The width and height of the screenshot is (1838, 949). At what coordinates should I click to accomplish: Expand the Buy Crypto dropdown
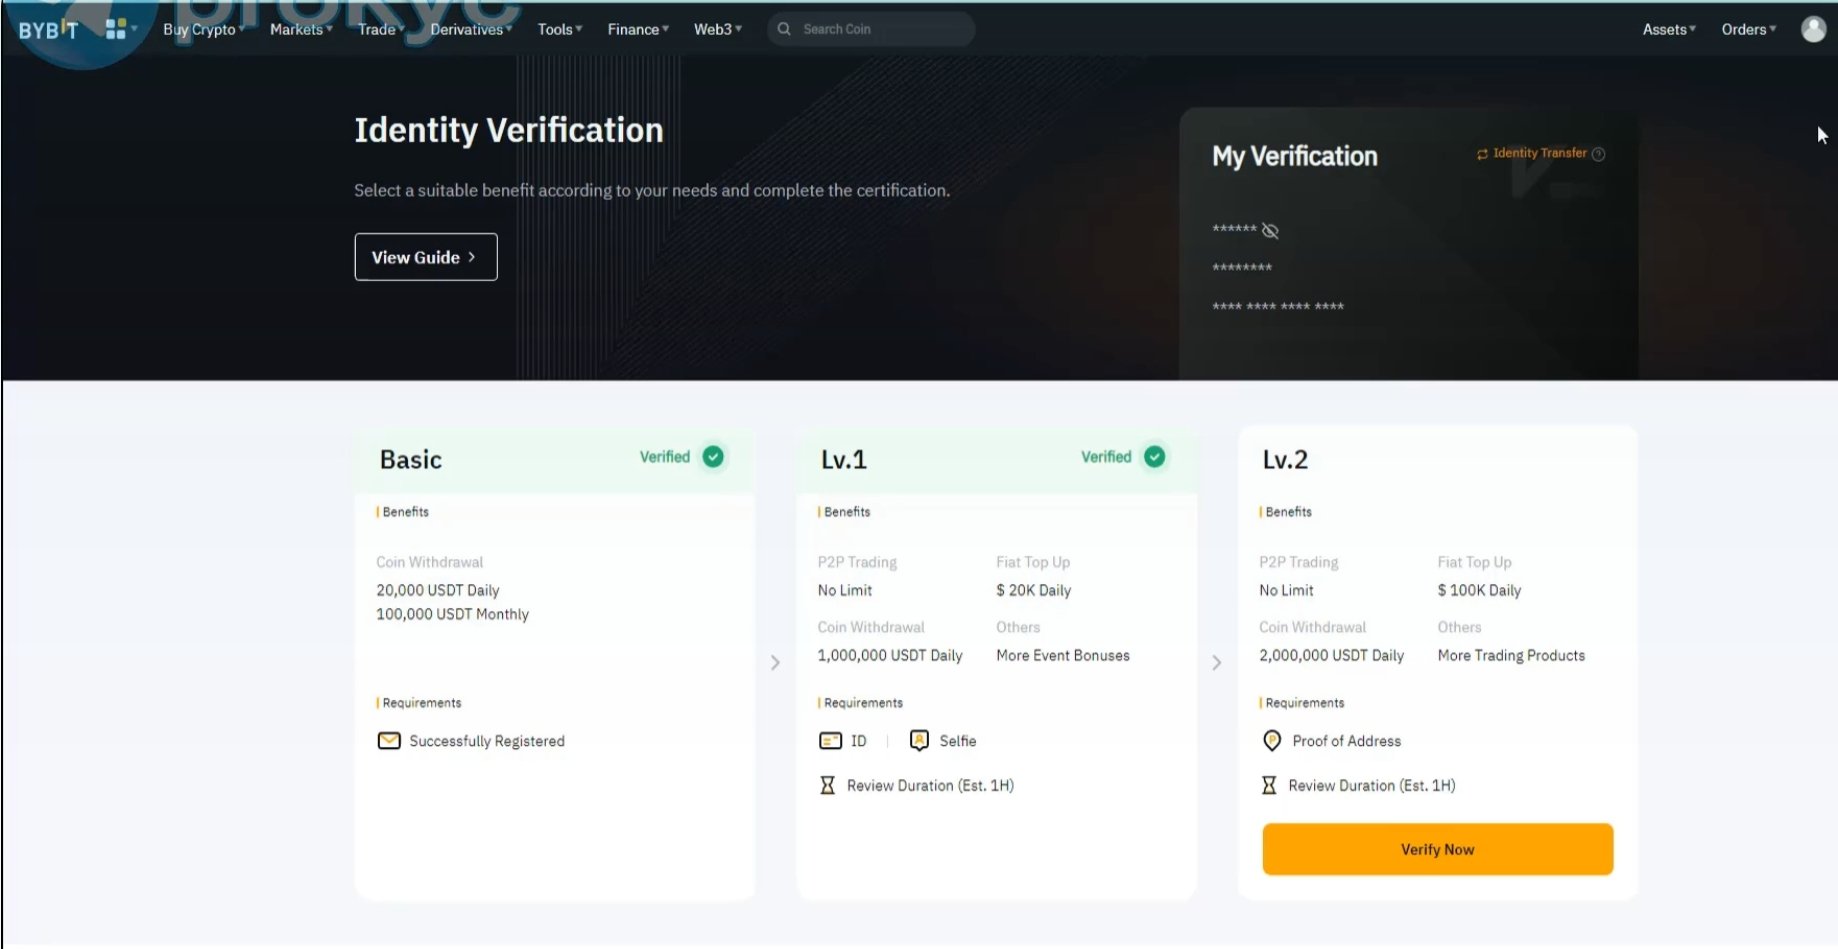pyautogui.click(x=203, y=29)
